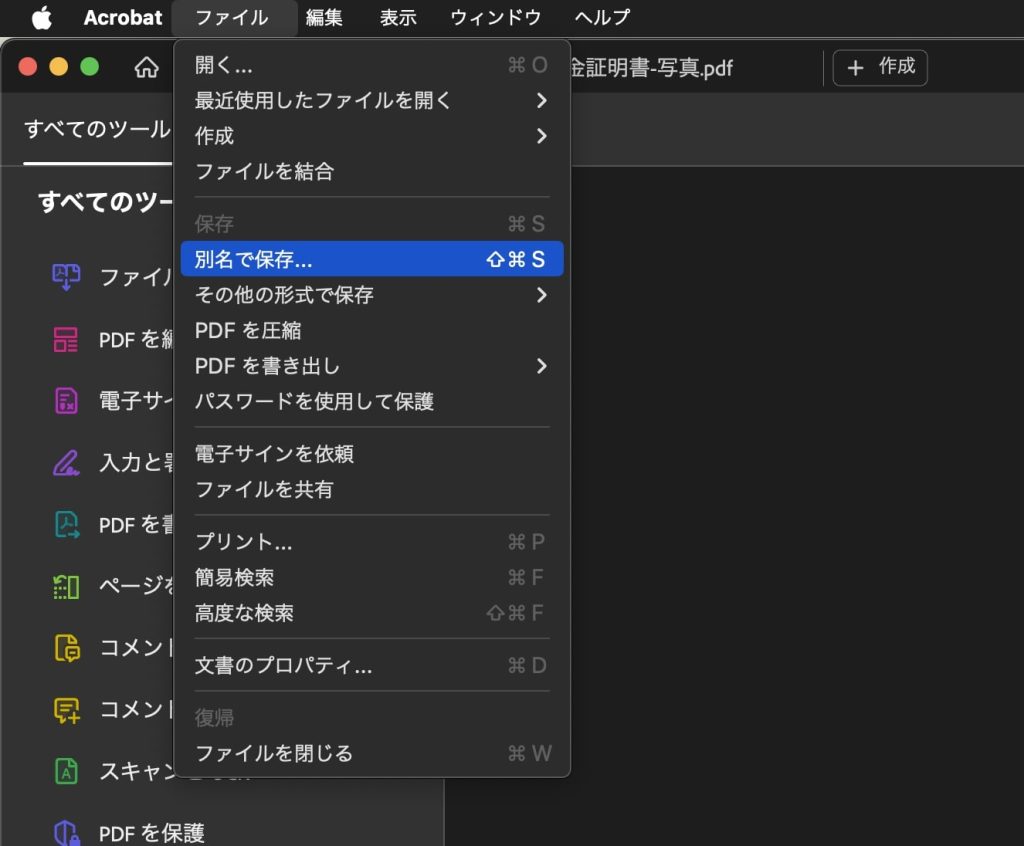The height and width of the screenshot is (846, 1024).
Task: Open the 編集 menu
Action: point(324,18)
